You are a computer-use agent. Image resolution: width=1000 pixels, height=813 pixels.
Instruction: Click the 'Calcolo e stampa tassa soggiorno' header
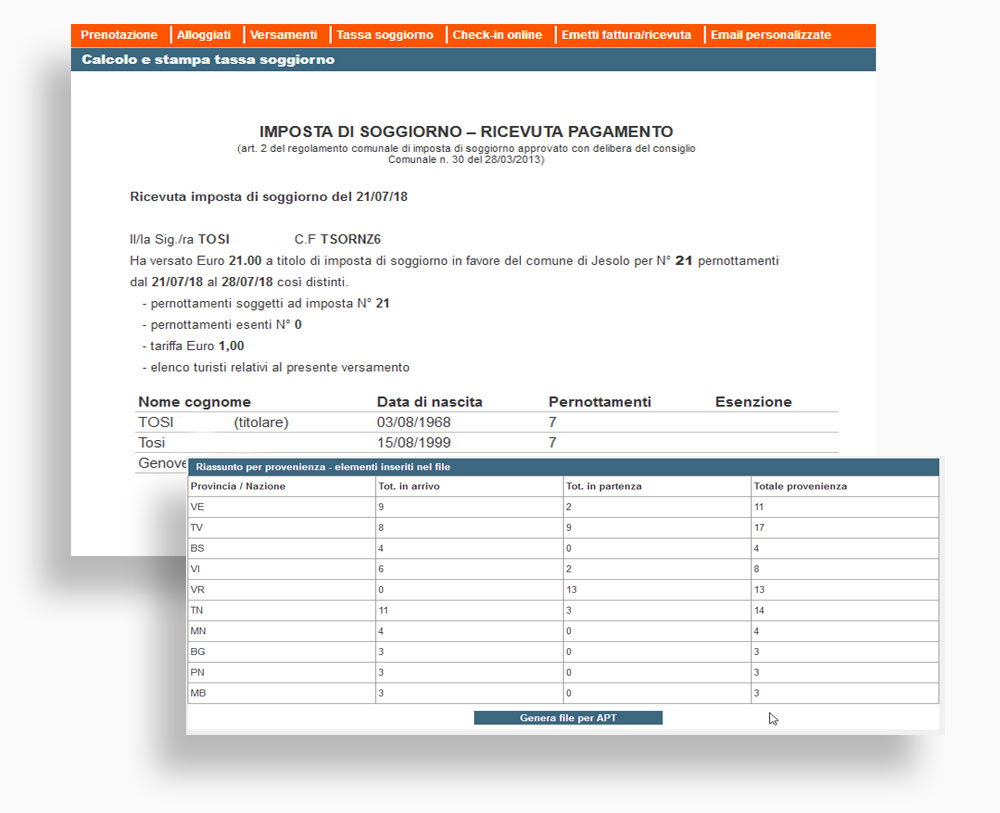[208, 60]
